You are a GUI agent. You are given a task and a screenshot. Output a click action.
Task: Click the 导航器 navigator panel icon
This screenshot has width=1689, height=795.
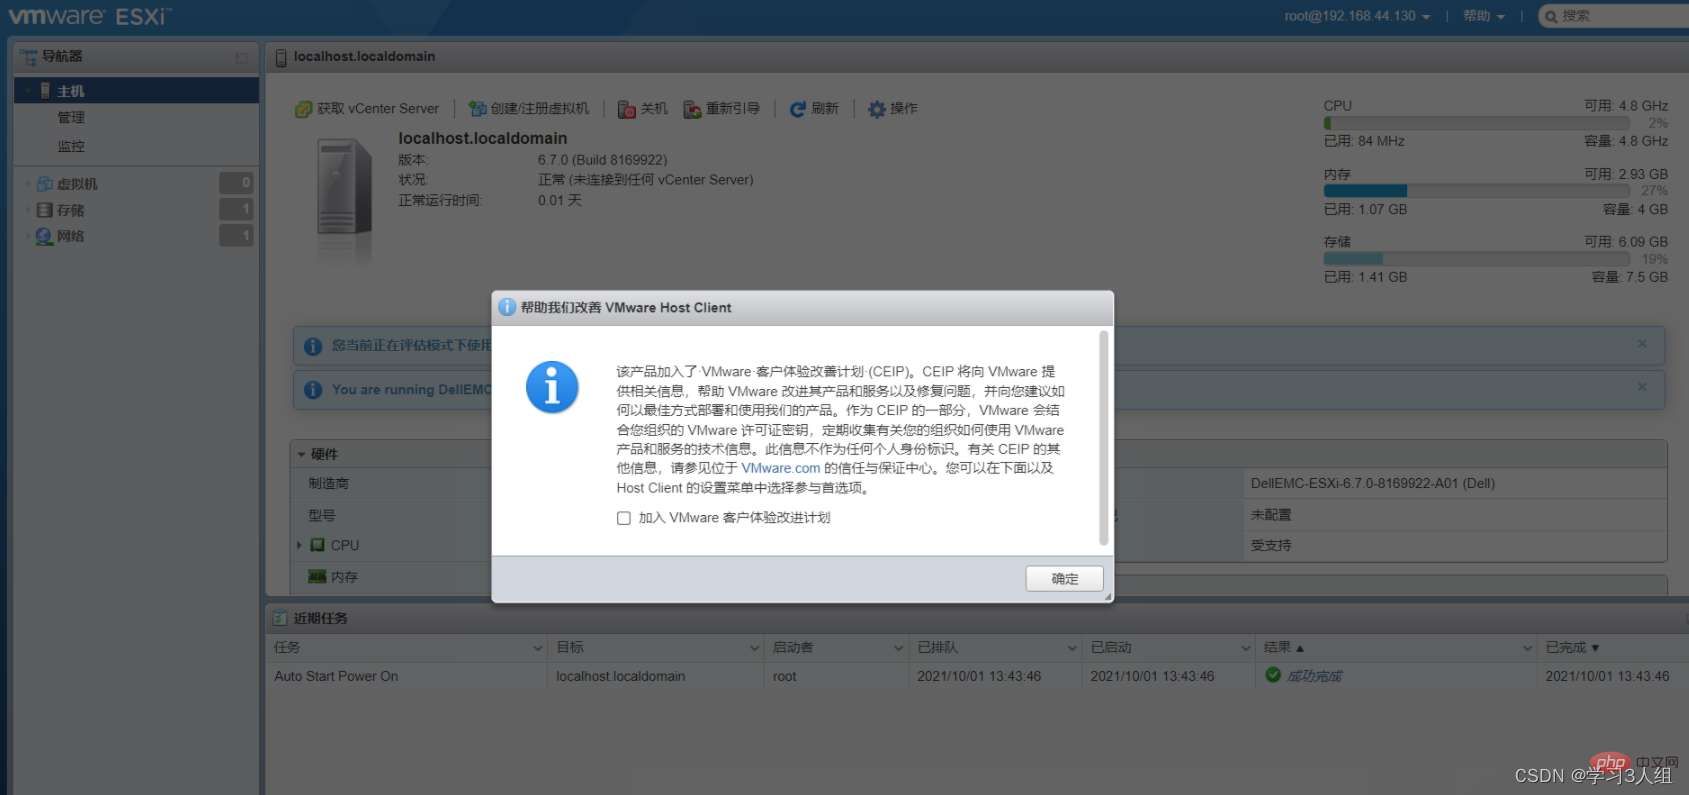point(28,57)
